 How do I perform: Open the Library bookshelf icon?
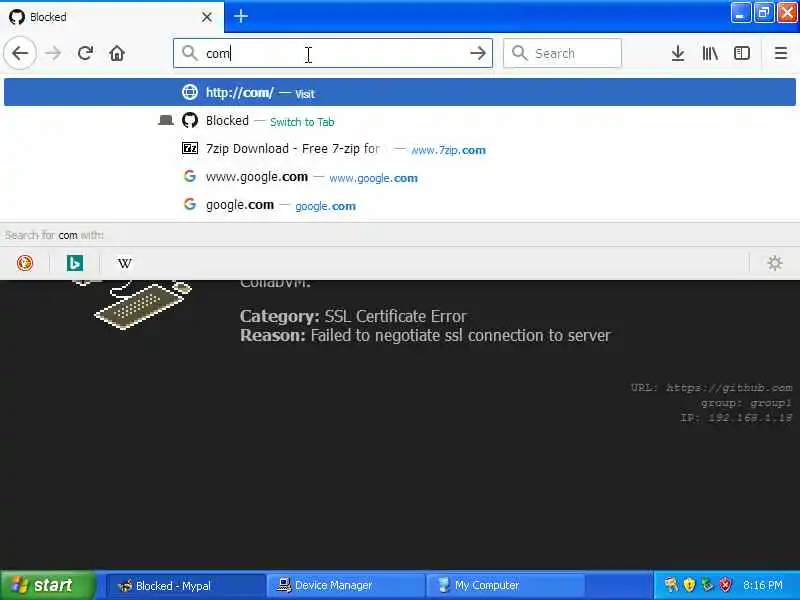click(x=710, y=53)
